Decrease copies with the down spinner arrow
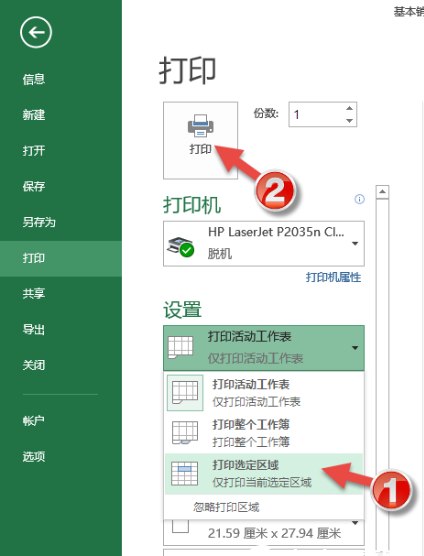Viewport: 424px width, 556px height. click(x=349, y=121)
